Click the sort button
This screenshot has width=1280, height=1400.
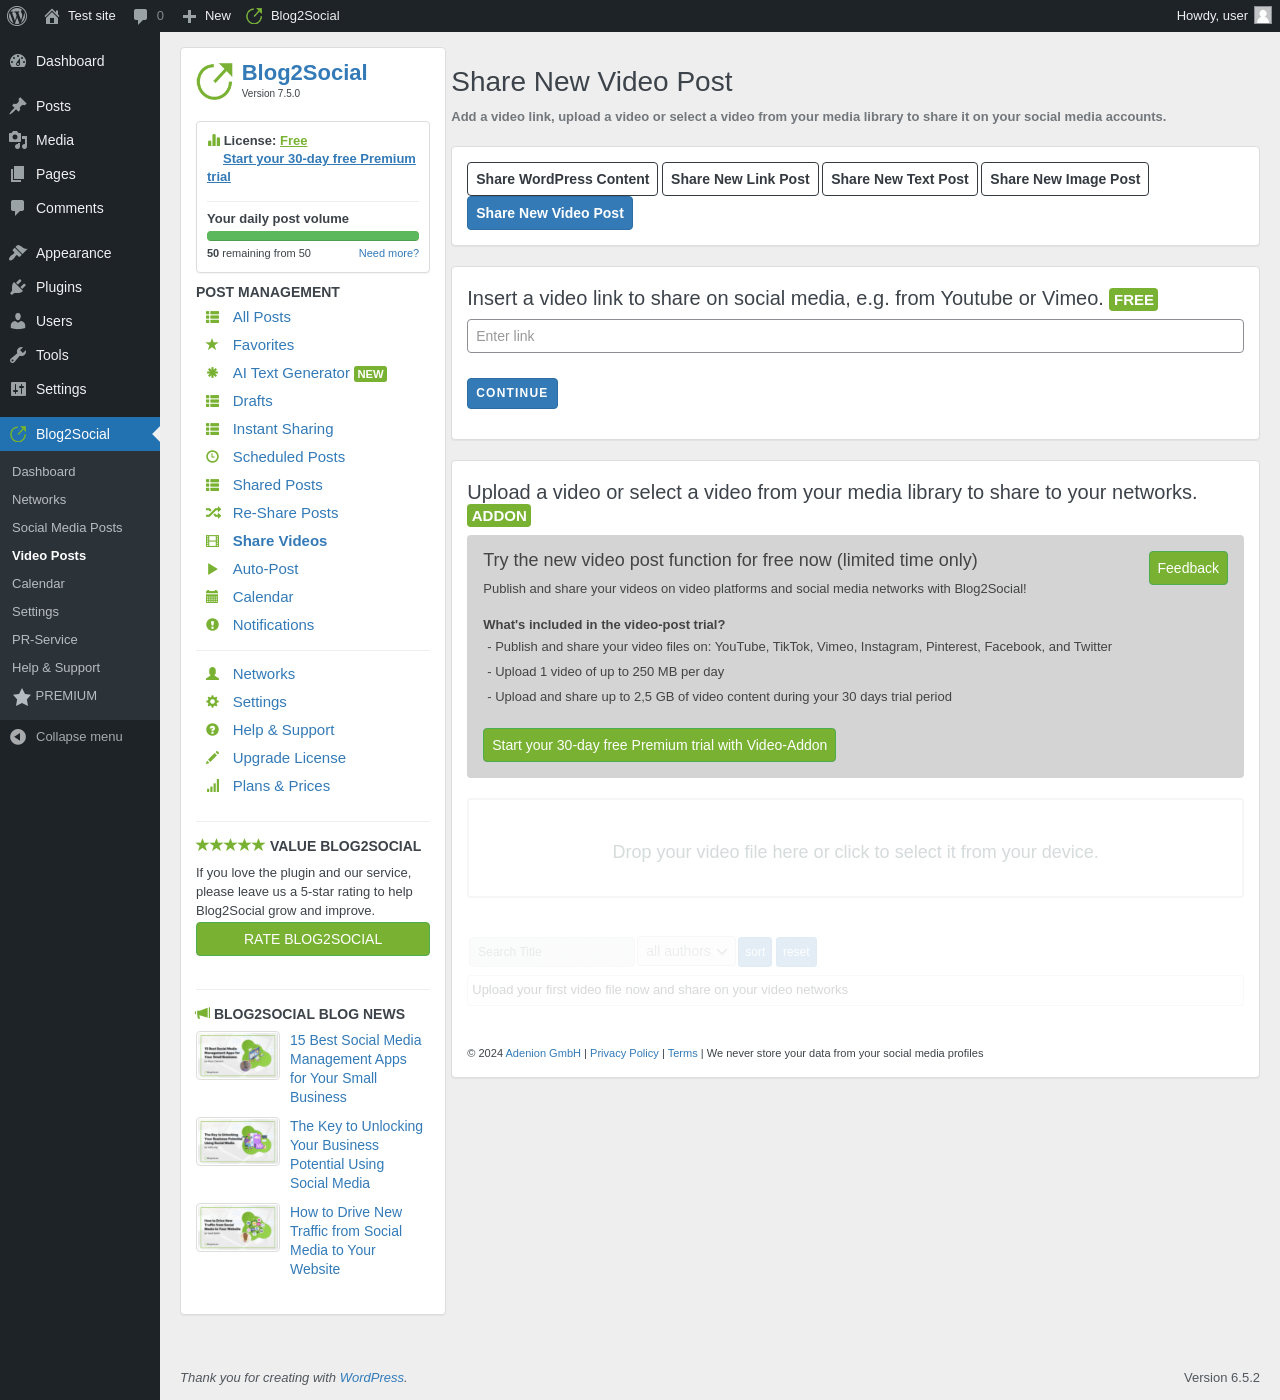click(755, 952)
